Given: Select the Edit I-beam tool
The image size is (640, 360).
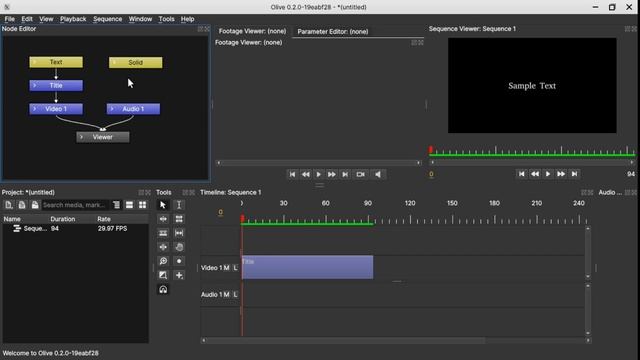Looking at the screenshot, I should pos(179,205).
